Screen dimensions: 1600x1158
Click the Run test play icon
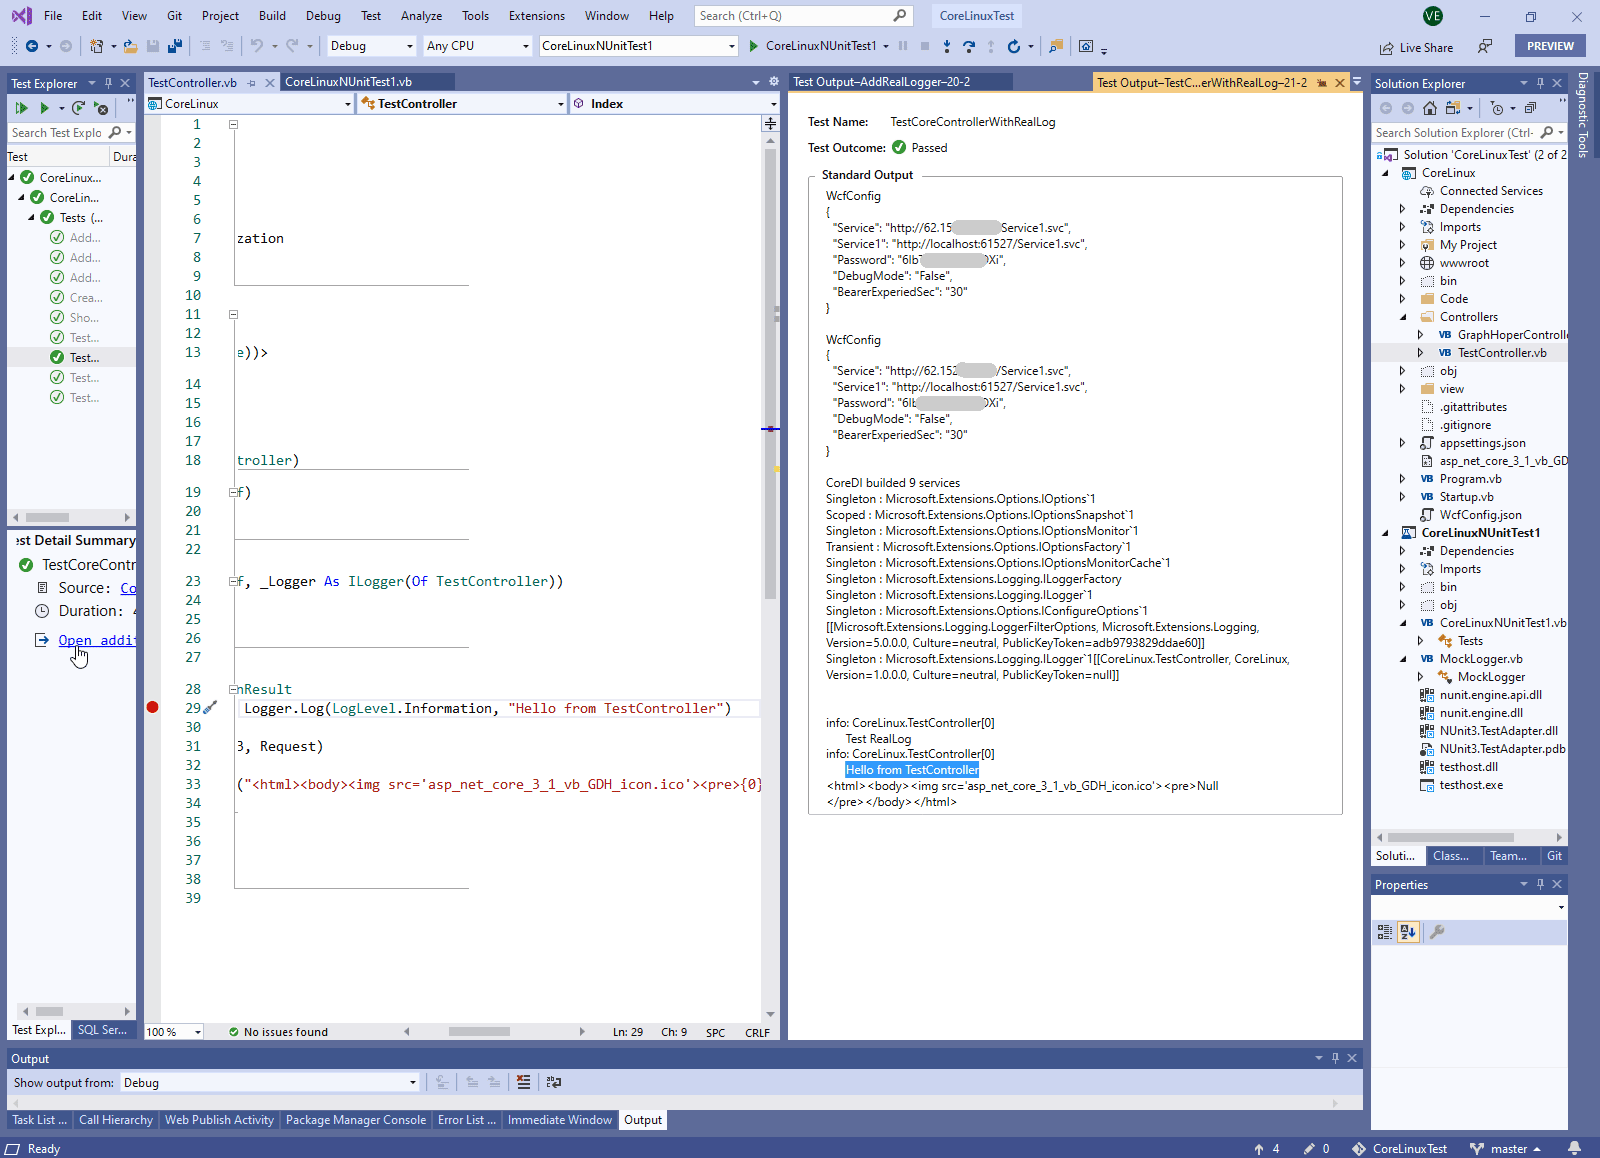44,108
